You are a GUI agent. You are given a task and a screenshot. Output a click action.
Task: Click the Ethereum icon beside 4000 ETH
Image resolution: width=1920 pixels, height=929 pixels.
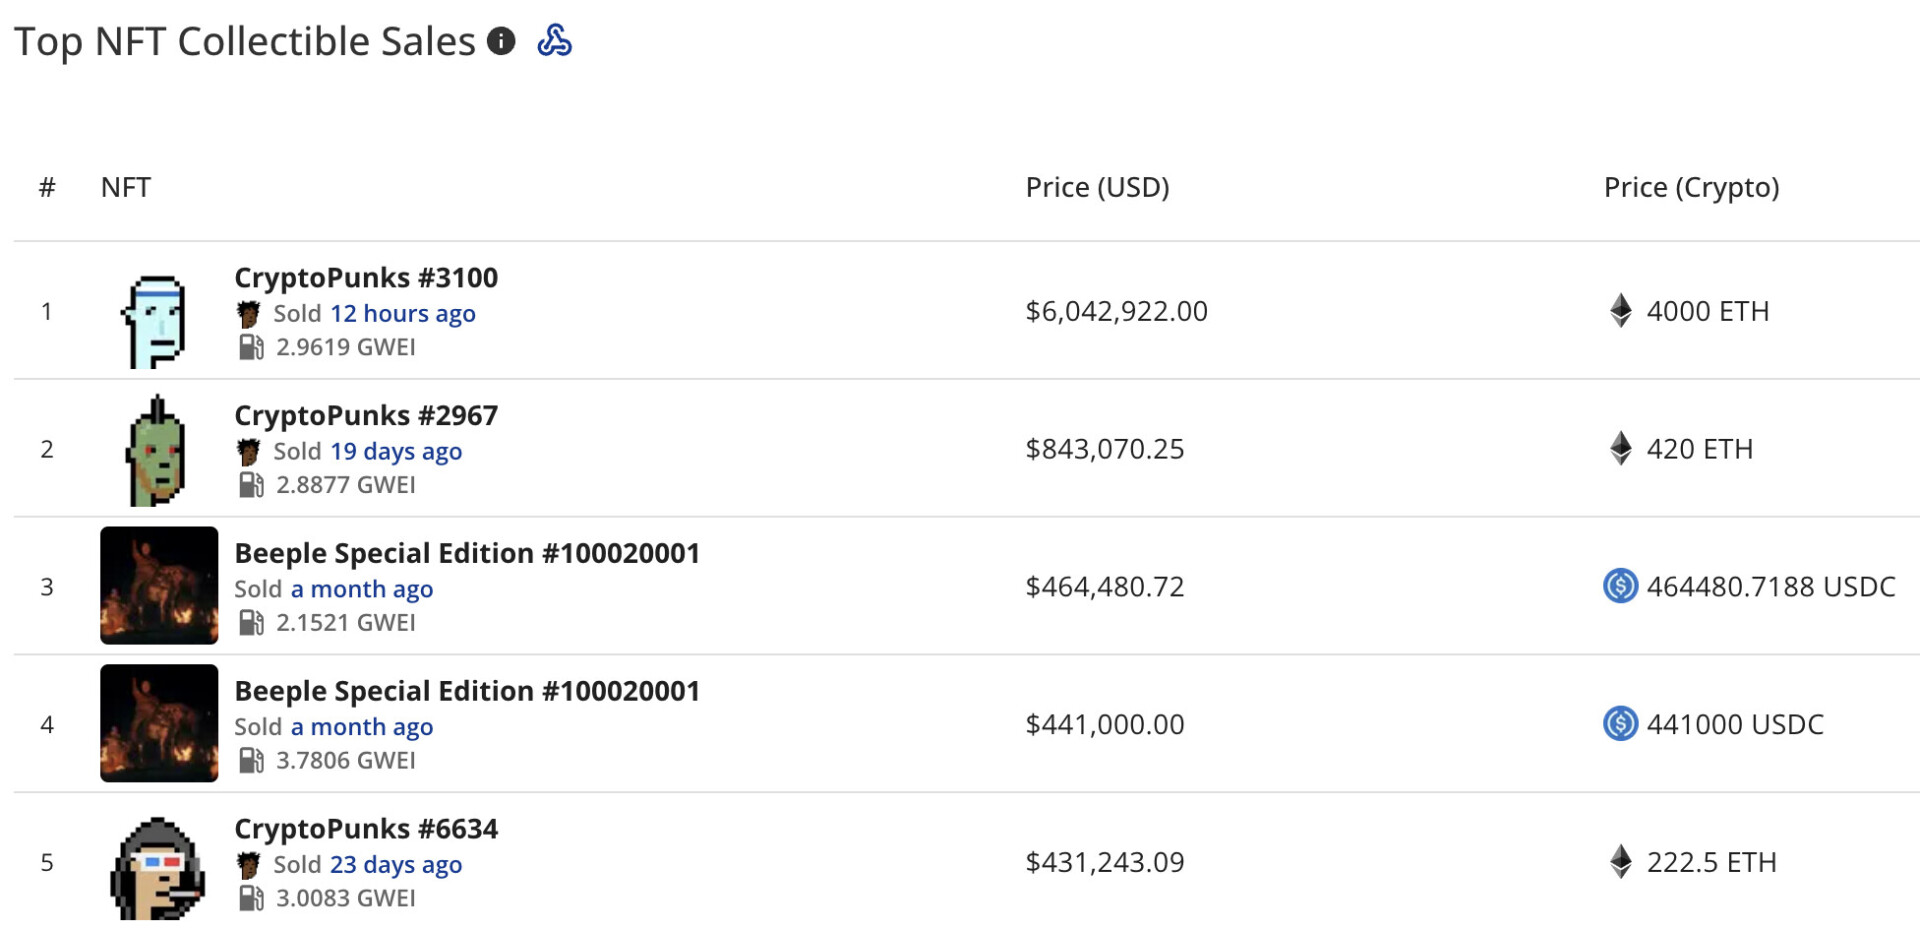tap(1621, 311)
